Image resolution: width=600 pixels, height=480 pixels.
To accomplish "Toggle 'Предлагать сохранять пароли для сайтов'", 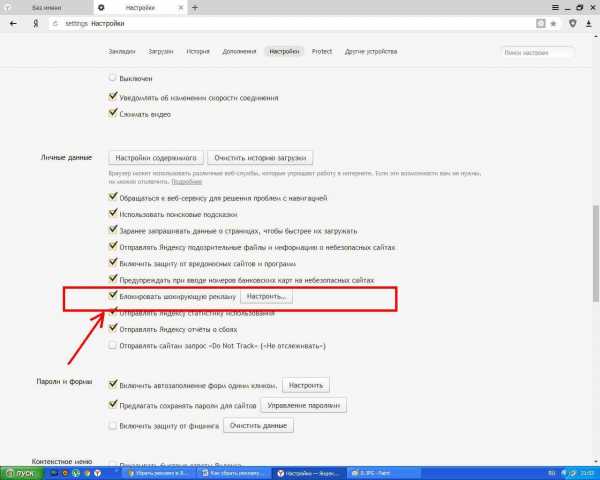I will click(112, 404).
